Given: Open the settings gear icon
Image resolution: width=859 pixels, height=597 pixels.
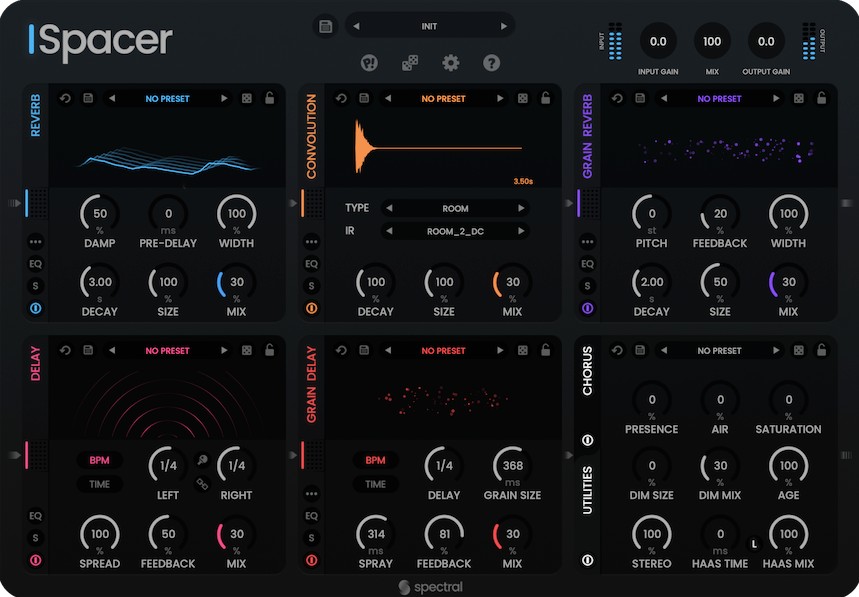Looking at the screenshot, I should pyautogui.click(x=450, y=63).
